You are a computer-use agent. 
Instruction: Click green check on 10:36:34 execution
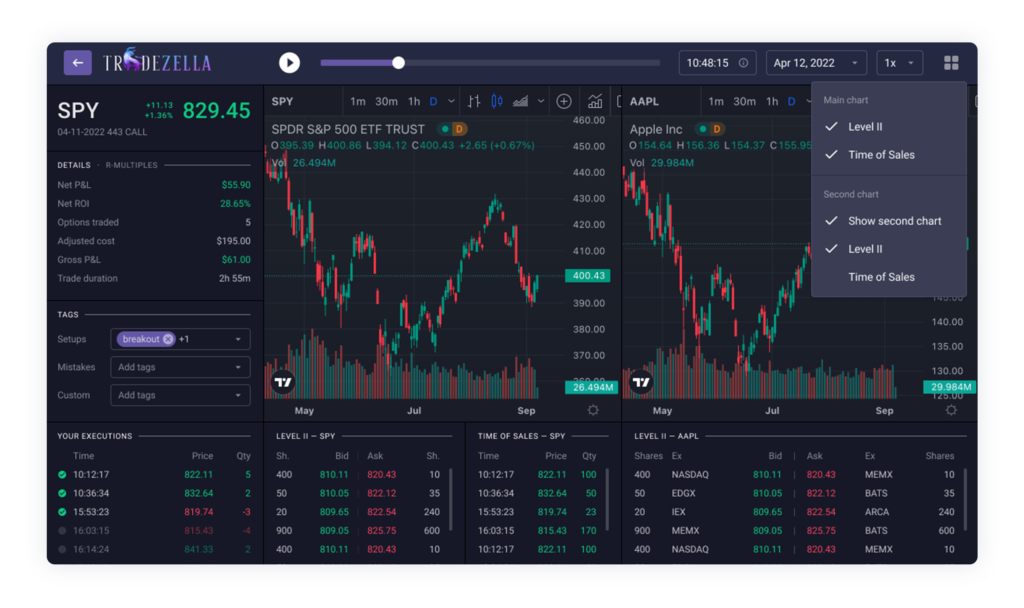(x=62, y=493)
